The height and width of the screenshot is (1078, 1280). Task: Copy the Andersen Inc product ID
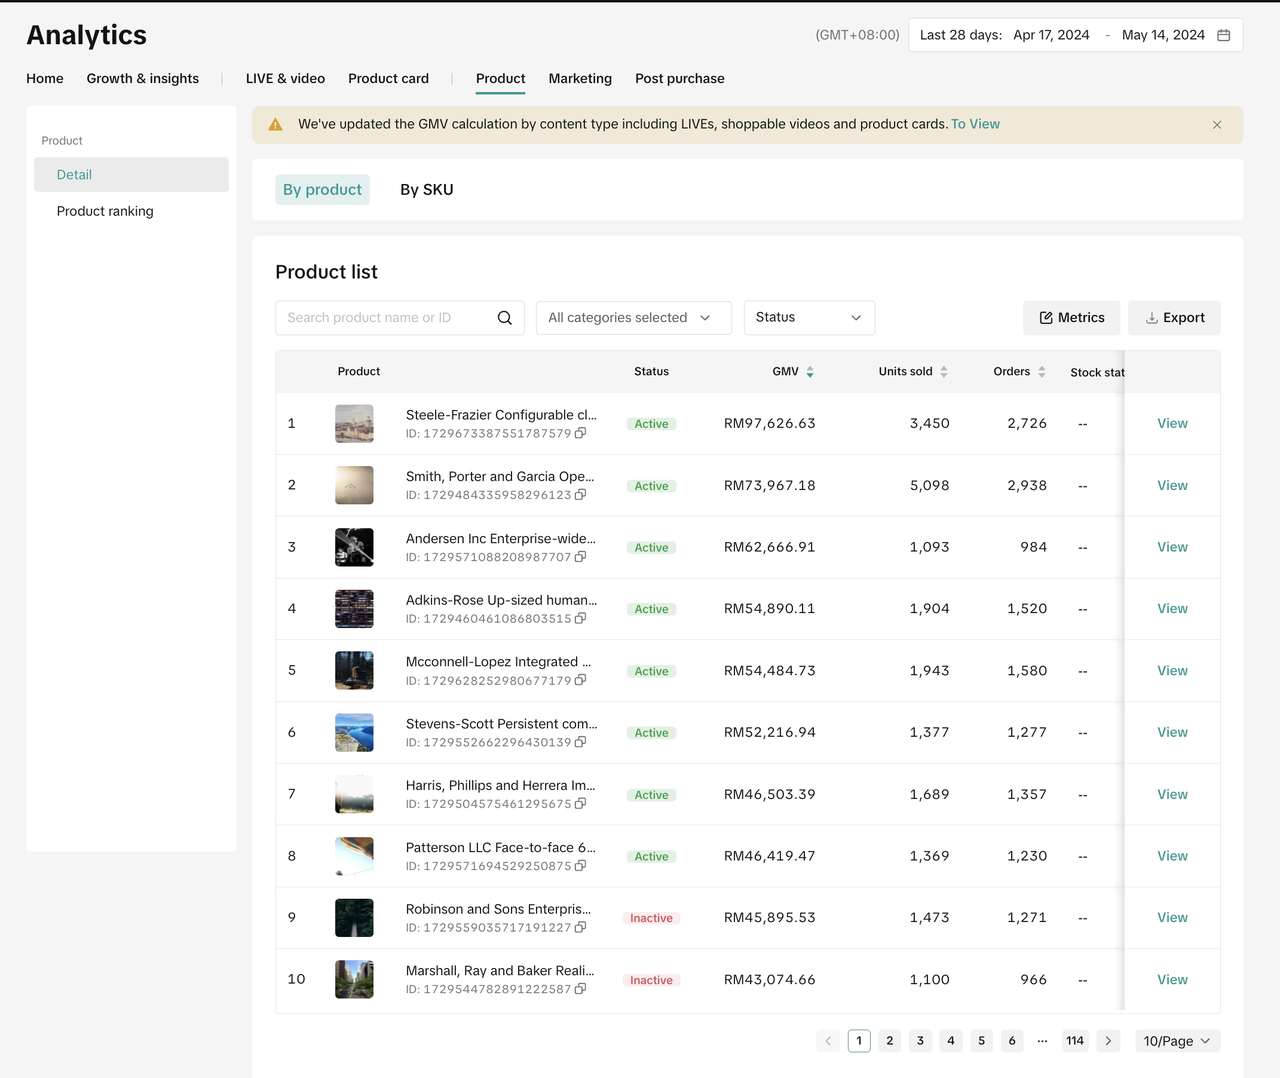[x=581, y=557]
